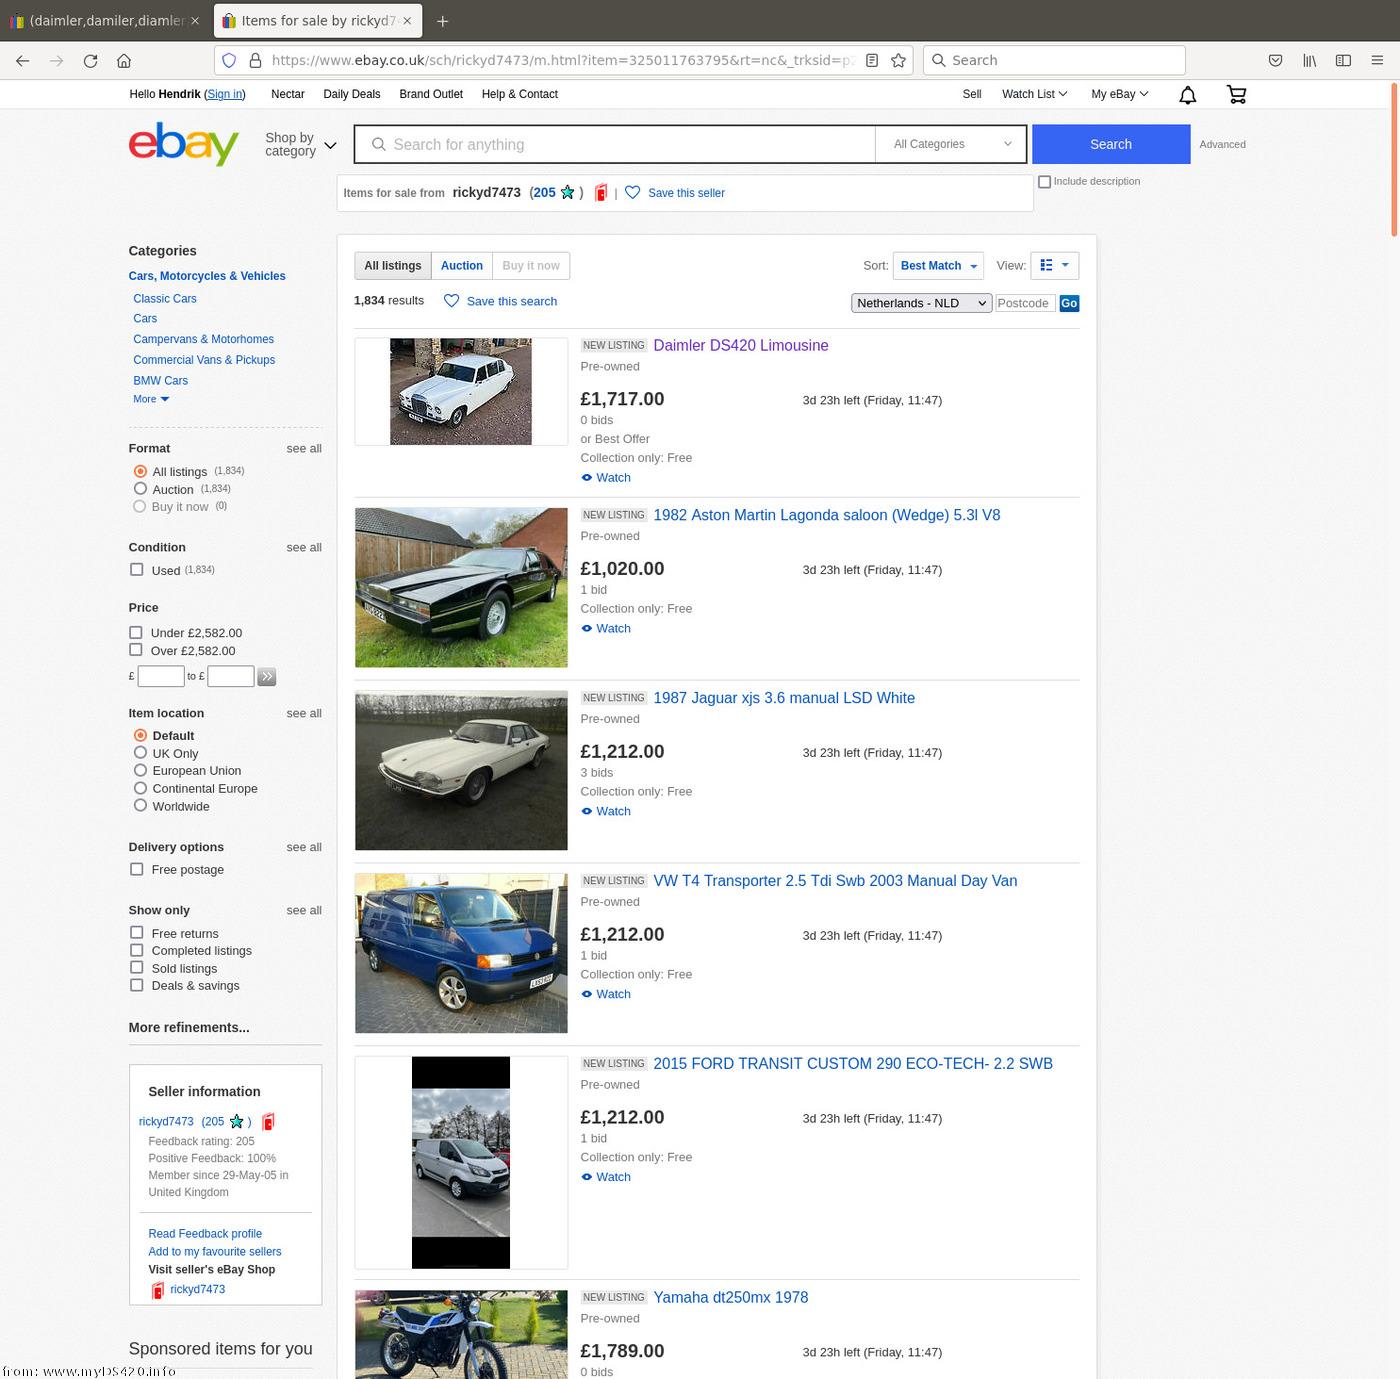Open Daily Deals in the top menu
This screenshot has width=1400, height=1379.
[x=351, y=94]
